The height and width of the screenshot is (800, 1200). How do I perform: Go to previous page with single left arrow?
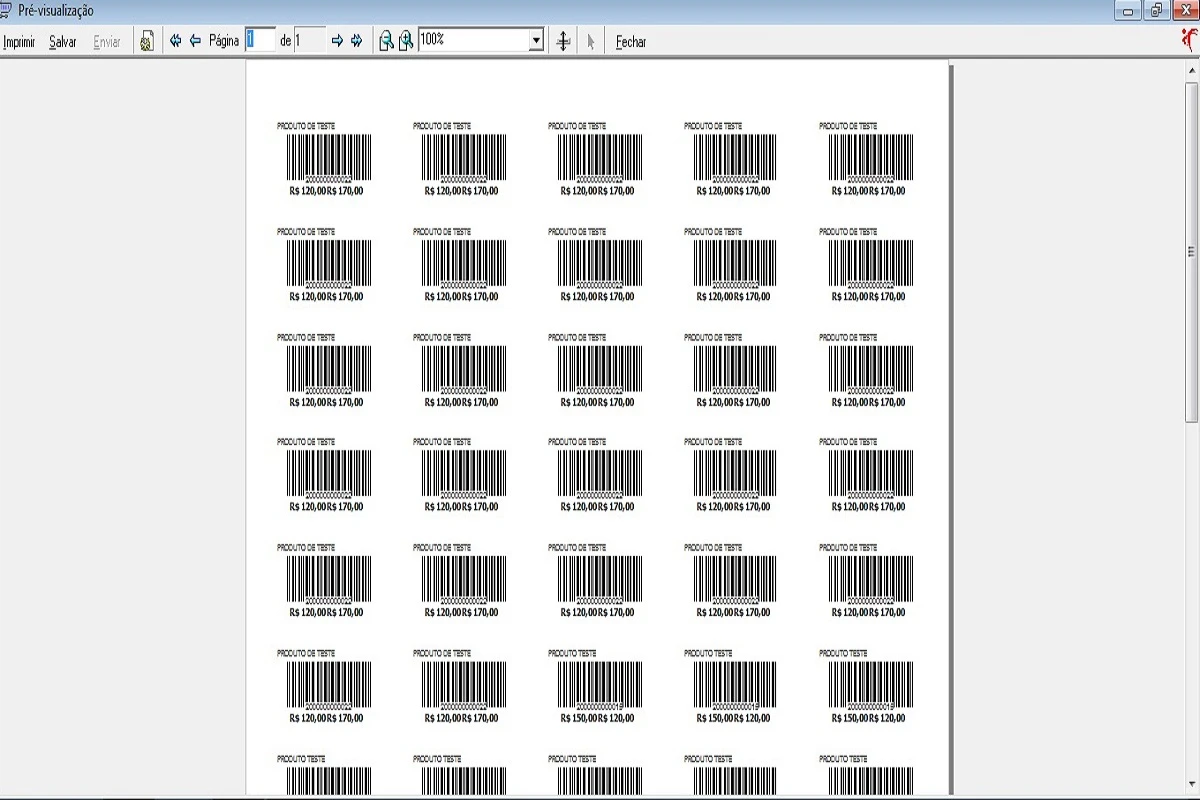[195, 41]
